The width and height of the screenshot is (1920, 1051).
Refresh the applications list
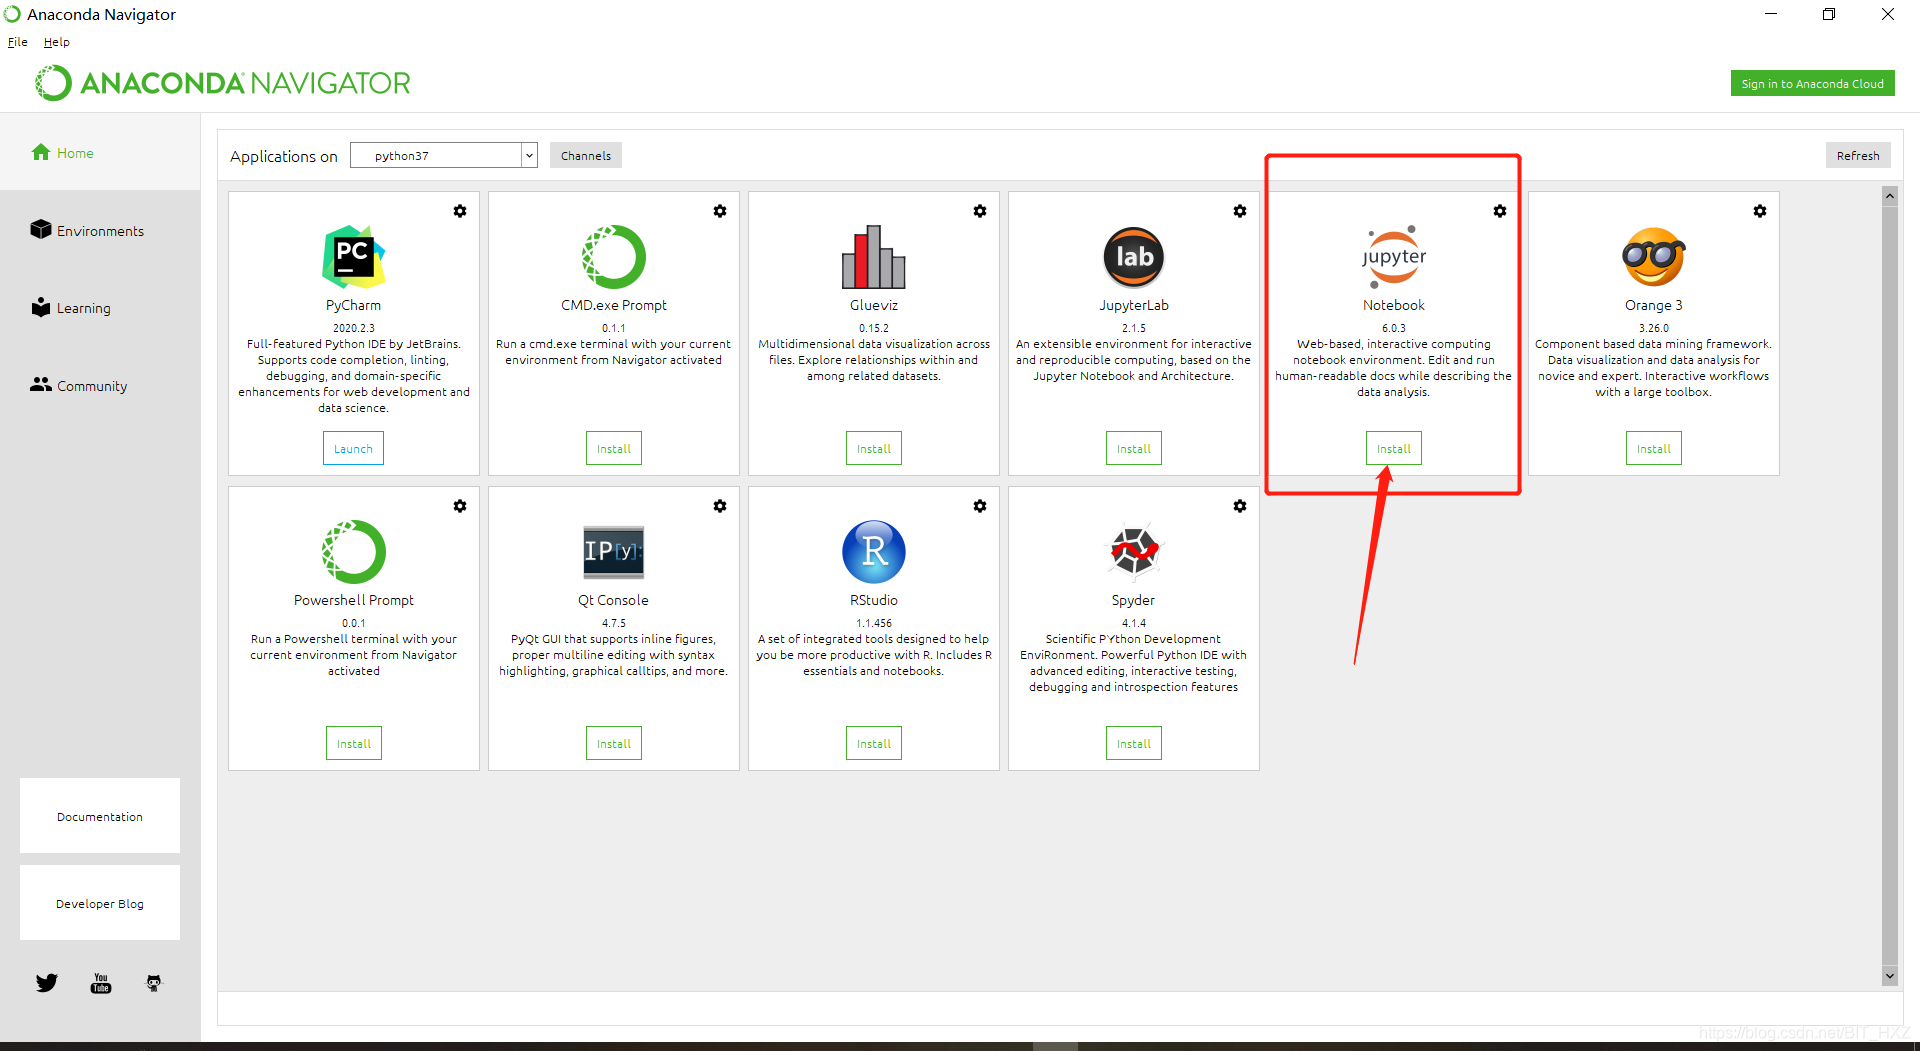1858,155
